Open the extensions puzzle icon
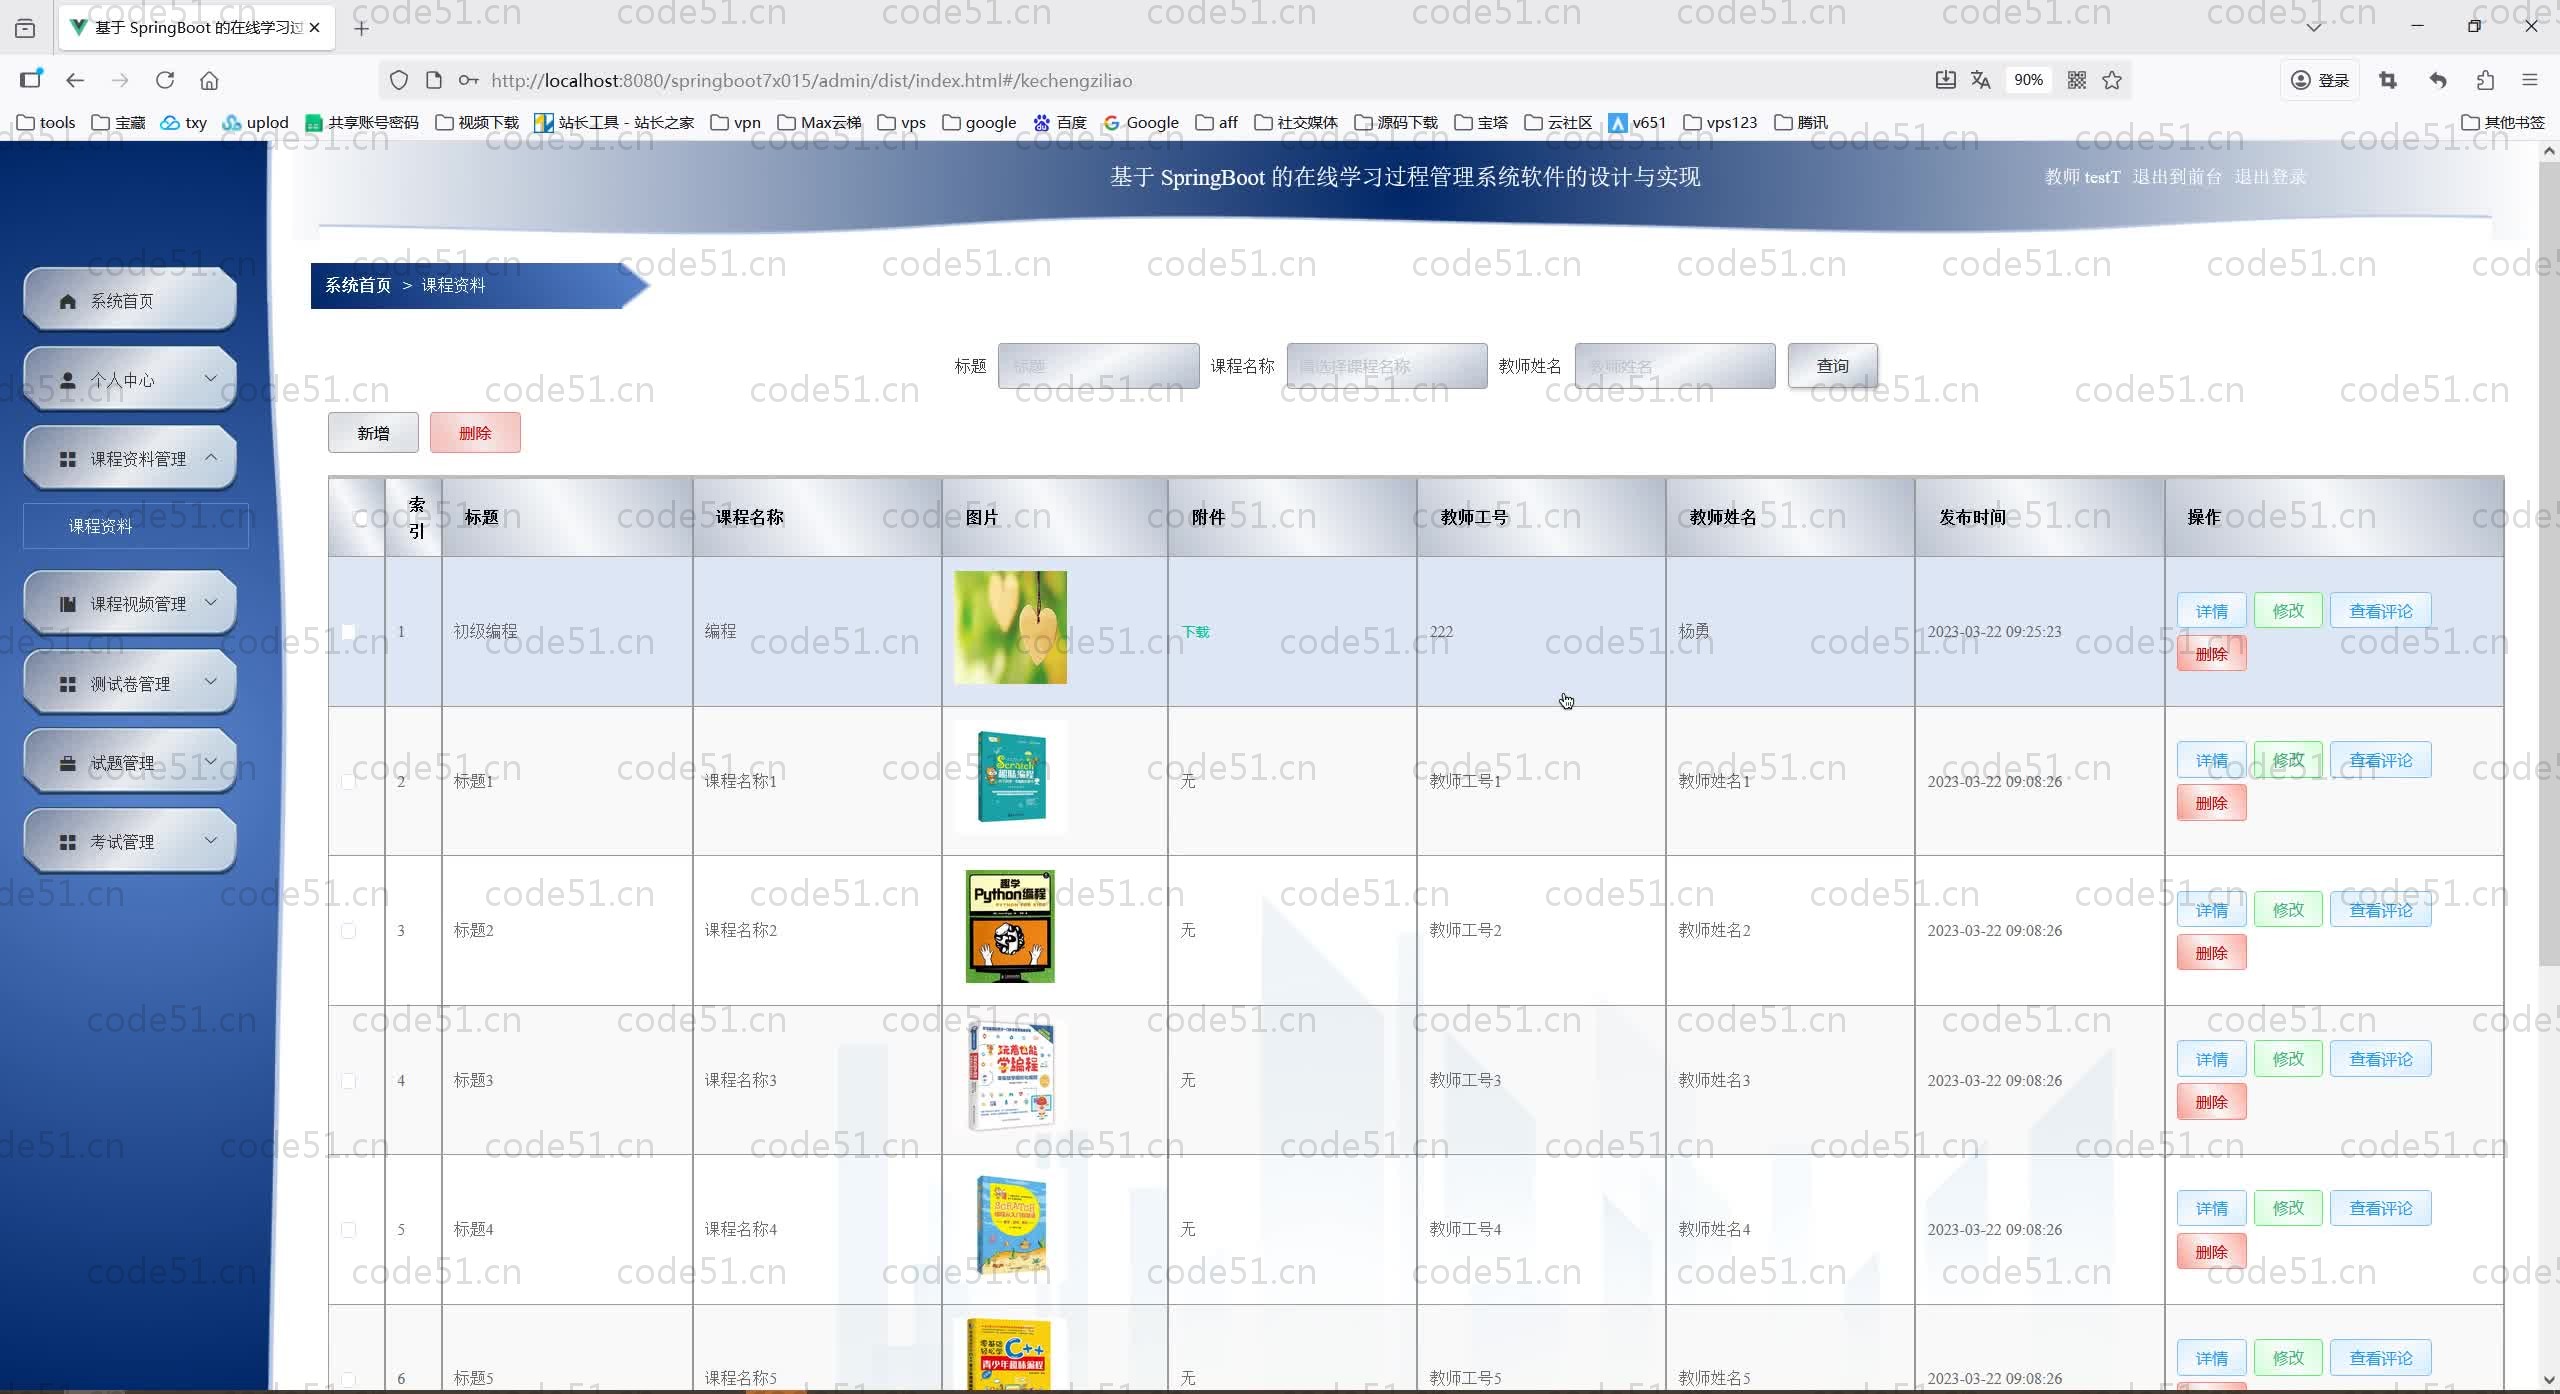2560x1394 pixels. pos(2486,80)
